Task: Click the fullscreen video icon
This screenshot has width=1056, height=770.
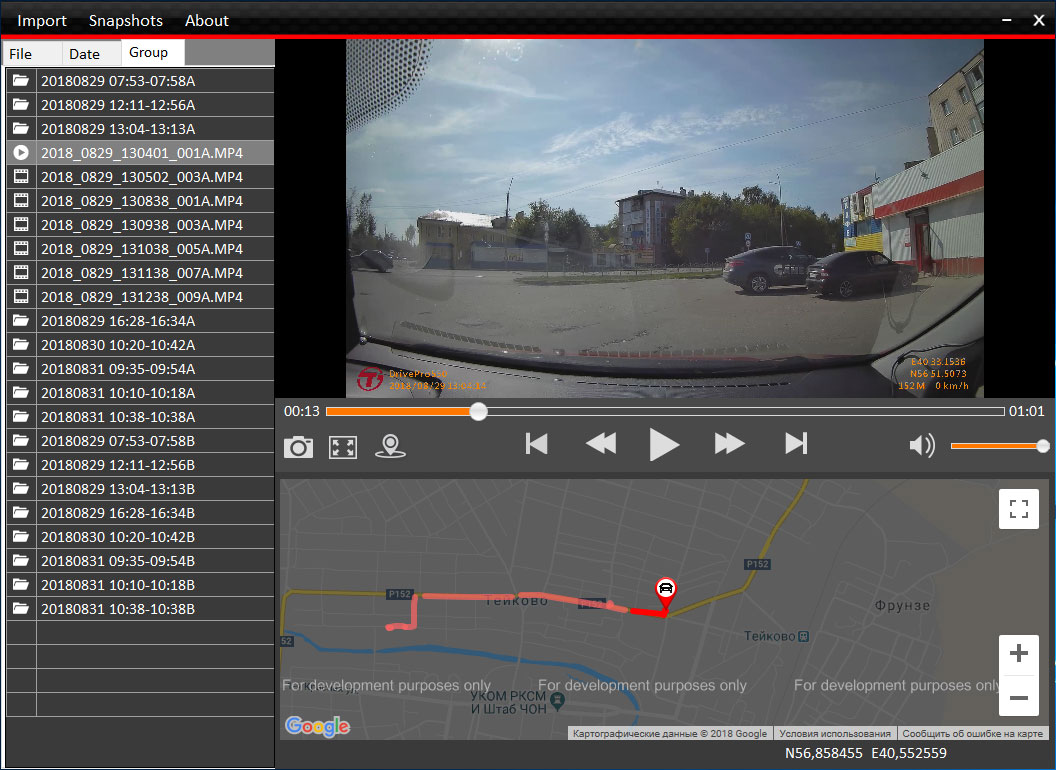Action: [x=343, y=447]
